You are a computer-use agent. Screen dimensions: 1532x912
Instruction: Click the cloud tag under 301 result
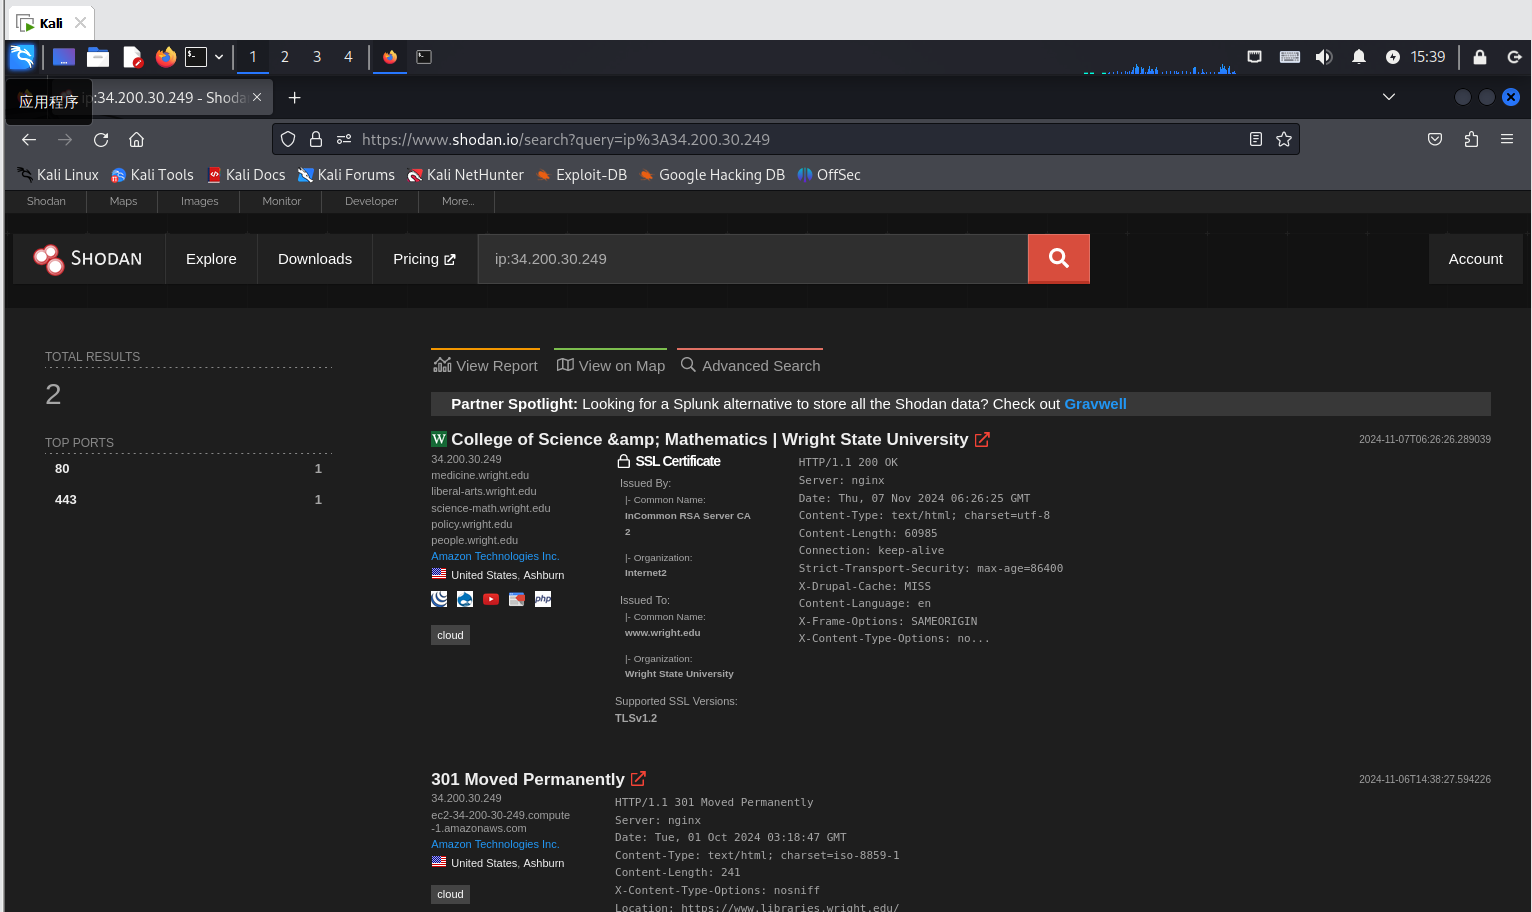450,894
